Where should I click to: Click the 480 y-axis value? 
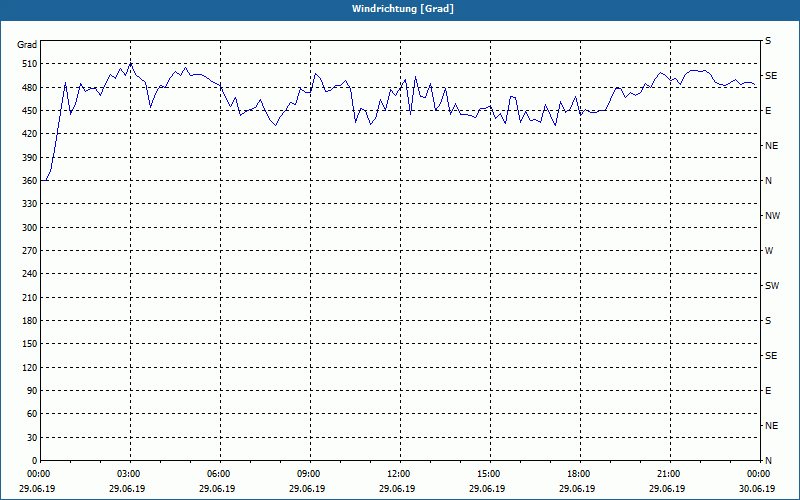(x=30, y=88)
